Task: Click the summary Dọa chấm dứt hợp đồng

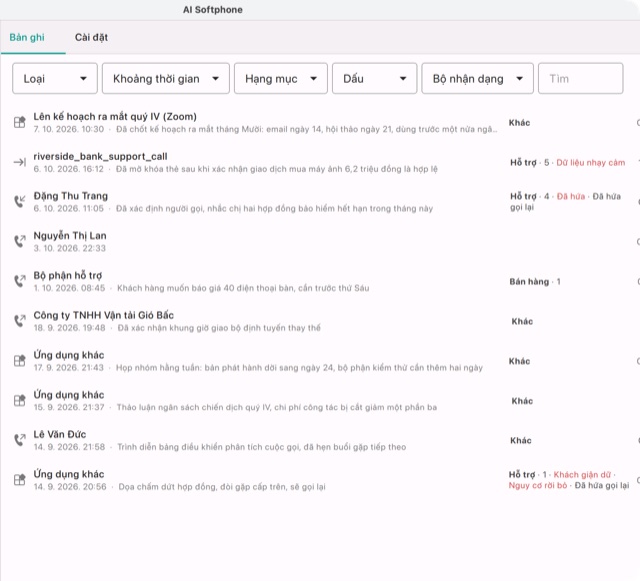Action: [x=222, y=487]
